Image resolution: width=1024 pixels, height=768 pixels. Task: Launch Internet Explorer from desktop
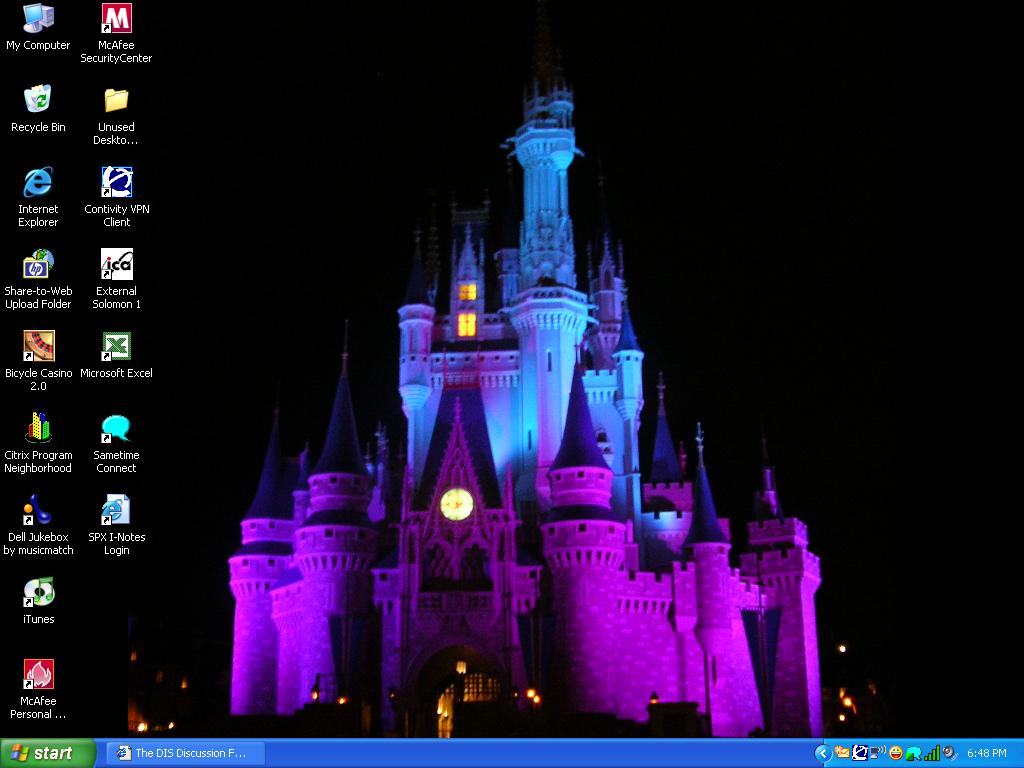tap(38, 197)
